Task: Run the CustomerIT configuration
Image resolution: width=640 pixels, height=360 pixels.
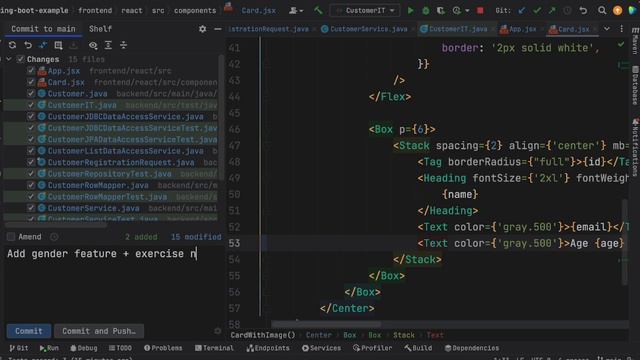Action: coord(410,11)
